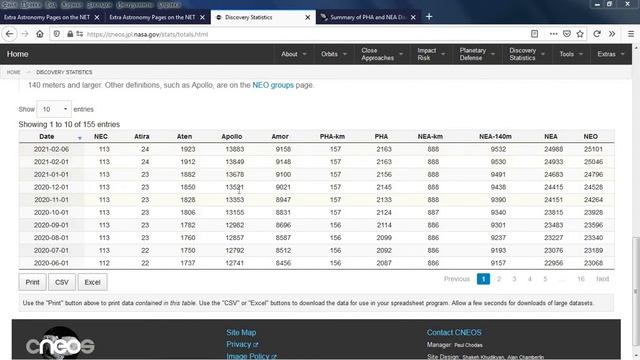This screenshot has height=360, width=640.
Task: Reload the page with the refresh icon
Action: click(x=597, y=34)
